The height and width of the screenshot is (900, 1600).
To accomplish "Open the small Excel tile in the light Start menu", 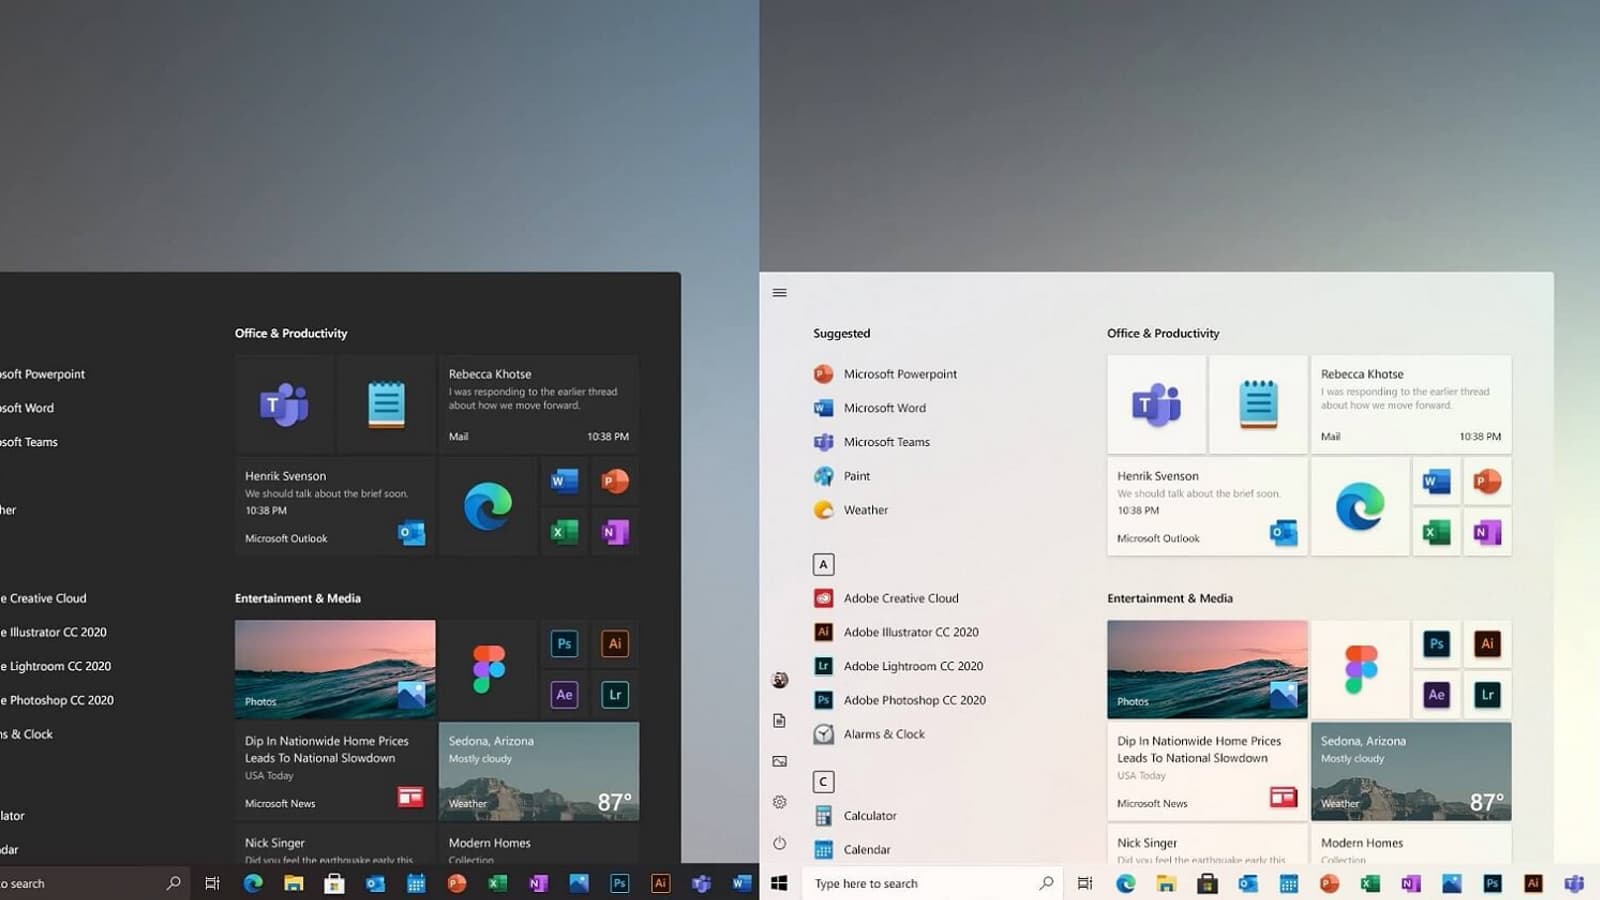I will (x=1437, y=532).
